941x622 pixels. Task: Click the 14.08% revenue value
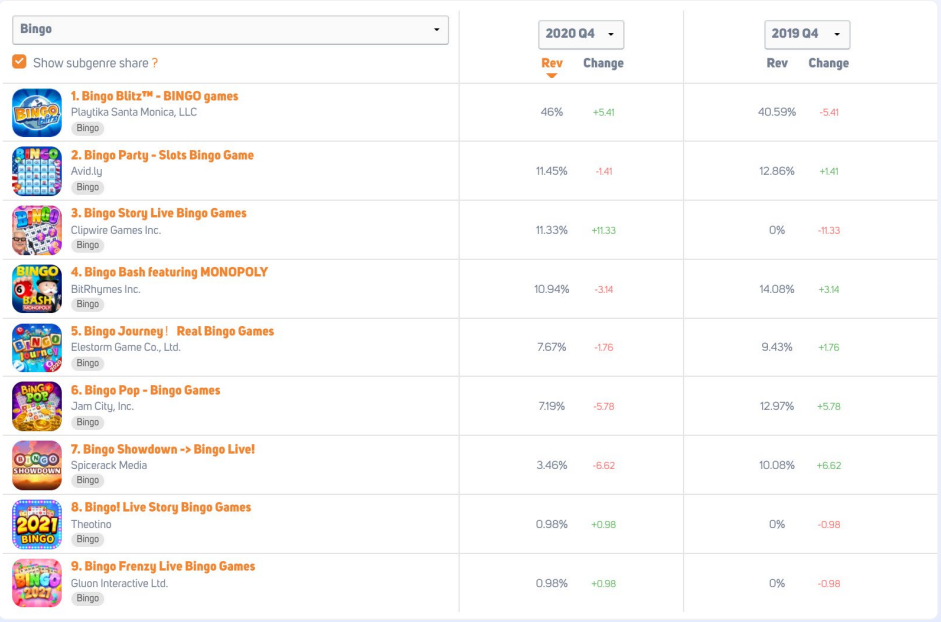tap(777, 289)
